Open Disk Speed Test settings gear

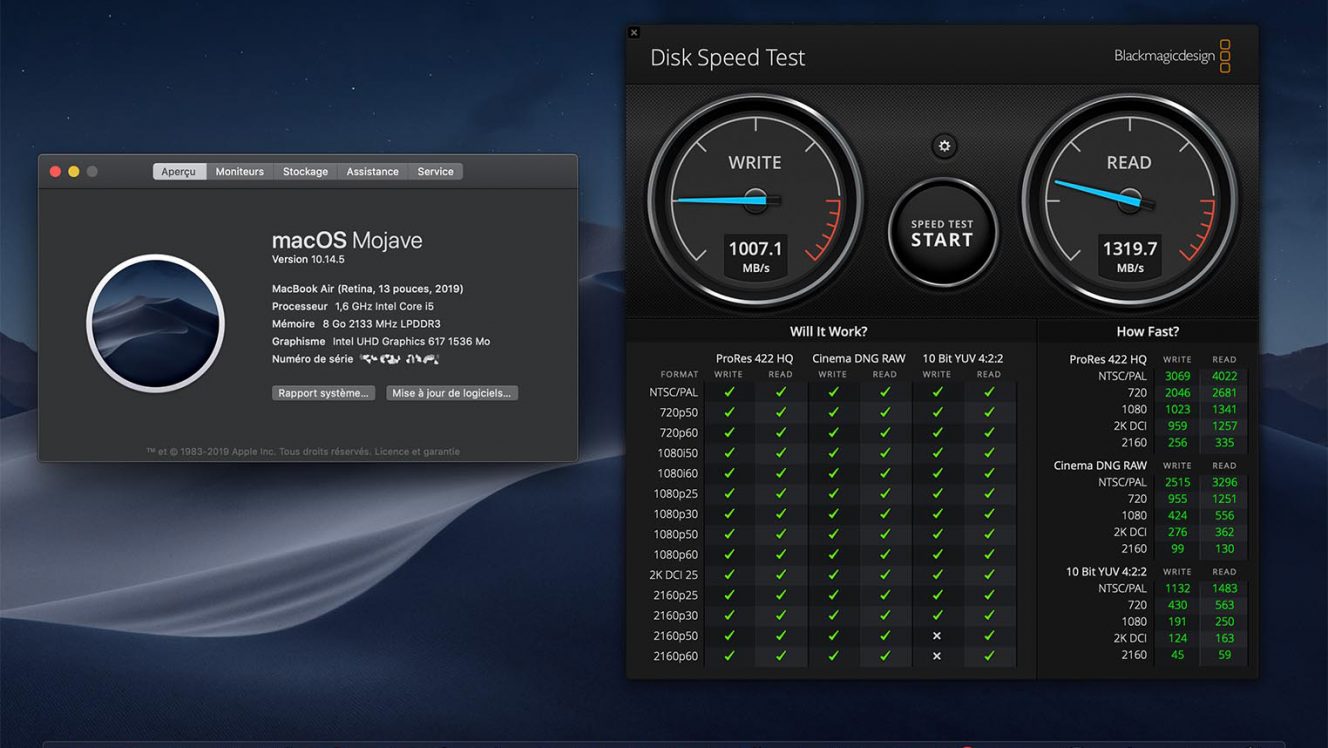click(x=944, y=147)
